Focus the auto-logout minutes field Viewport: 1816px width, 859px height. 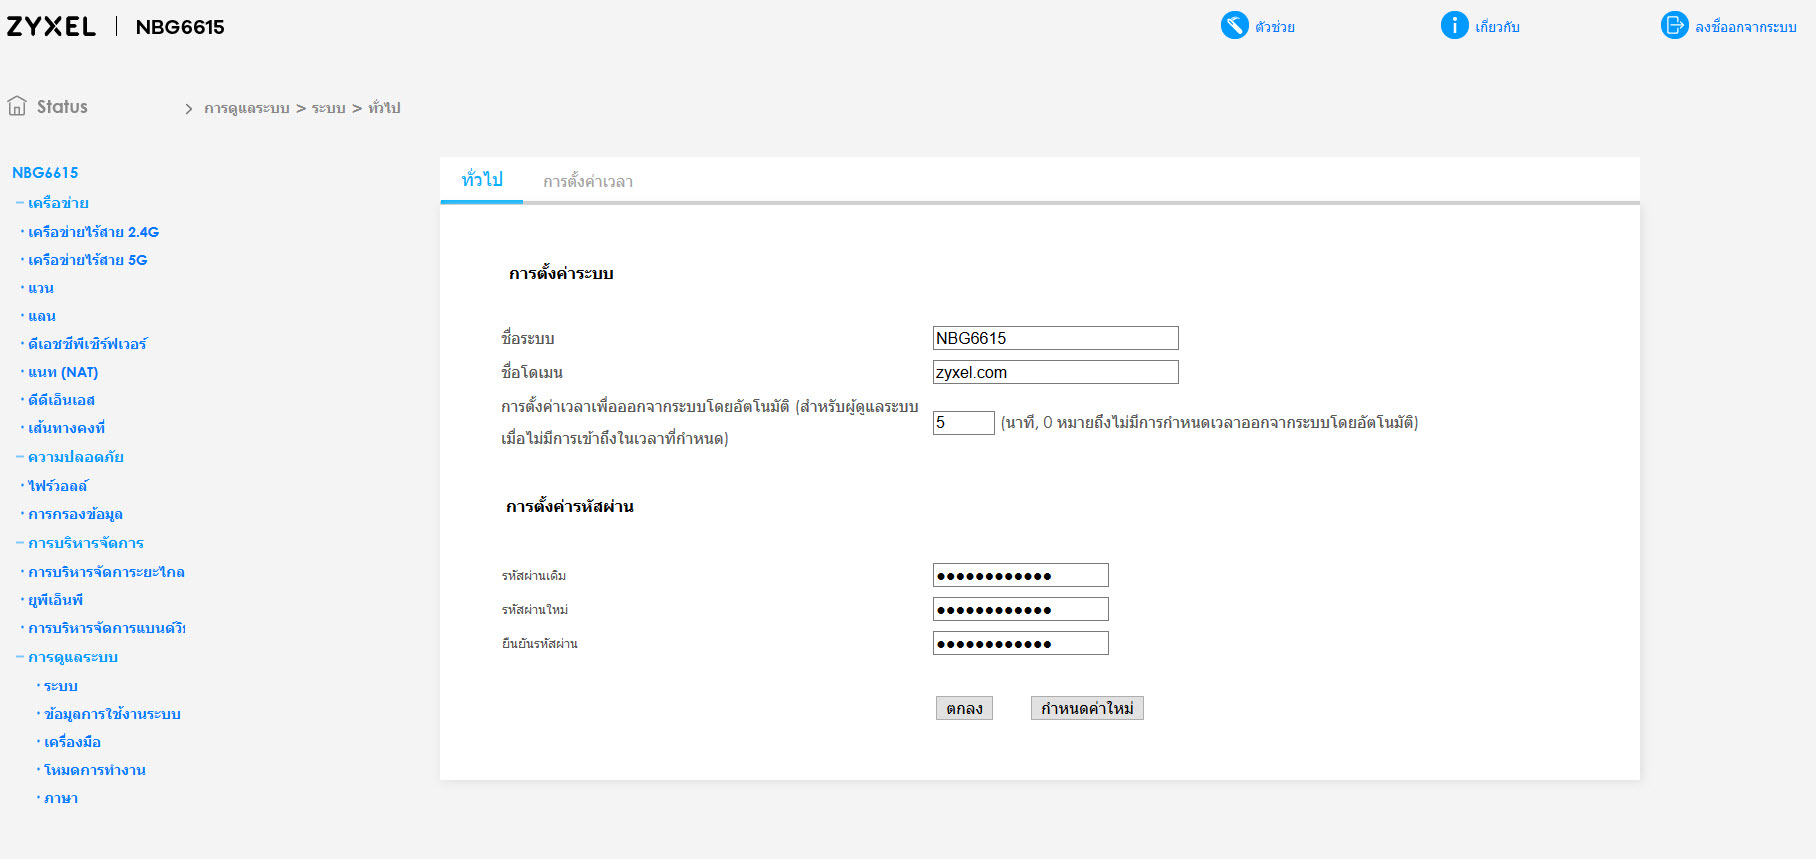(963, 423)
